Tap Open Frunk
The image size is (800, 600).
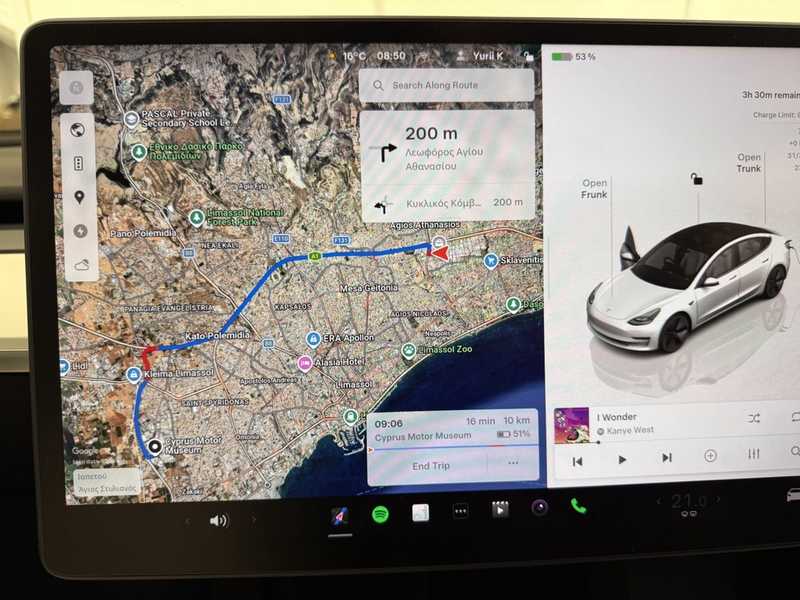coord(594,188)
